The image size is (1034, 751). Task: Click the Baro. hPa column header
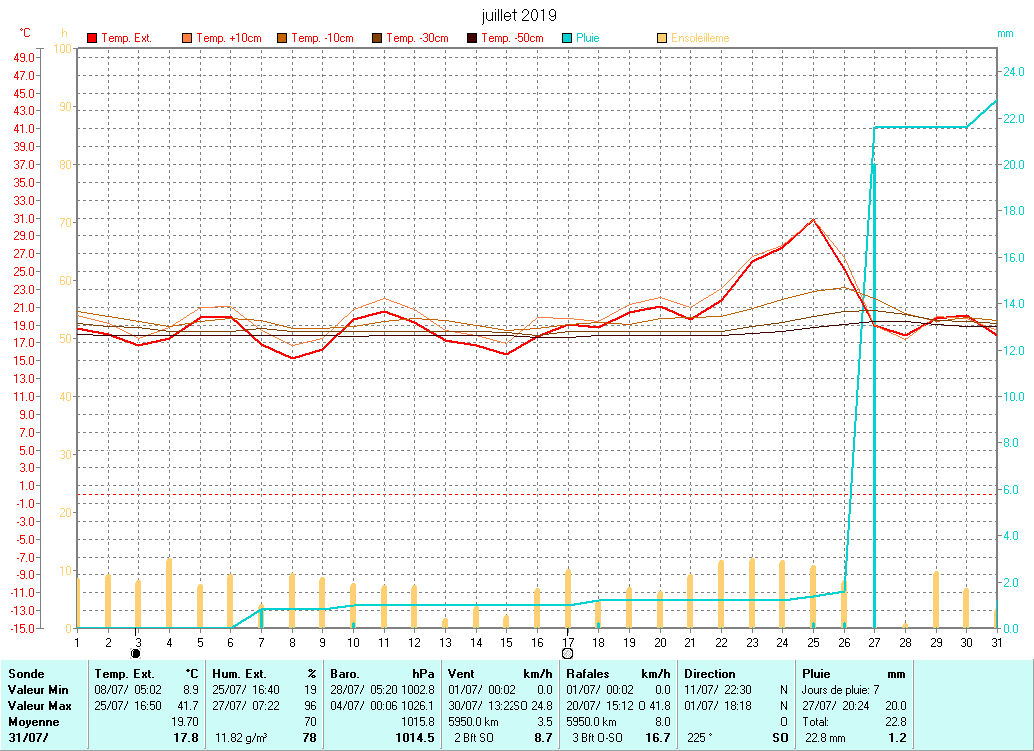tap(383, 674)
